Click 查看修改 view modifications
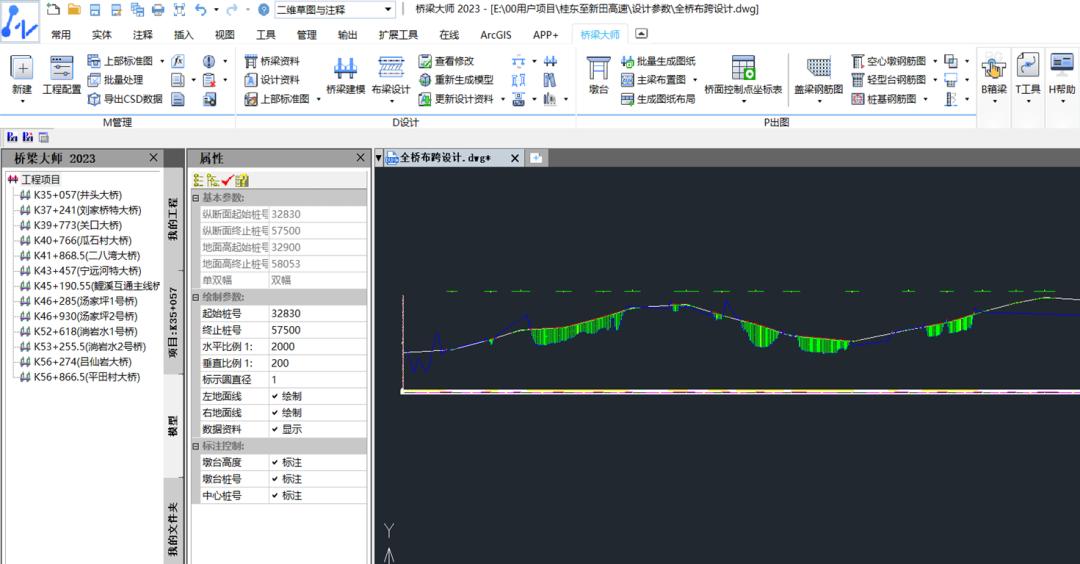 pos(446,61)
